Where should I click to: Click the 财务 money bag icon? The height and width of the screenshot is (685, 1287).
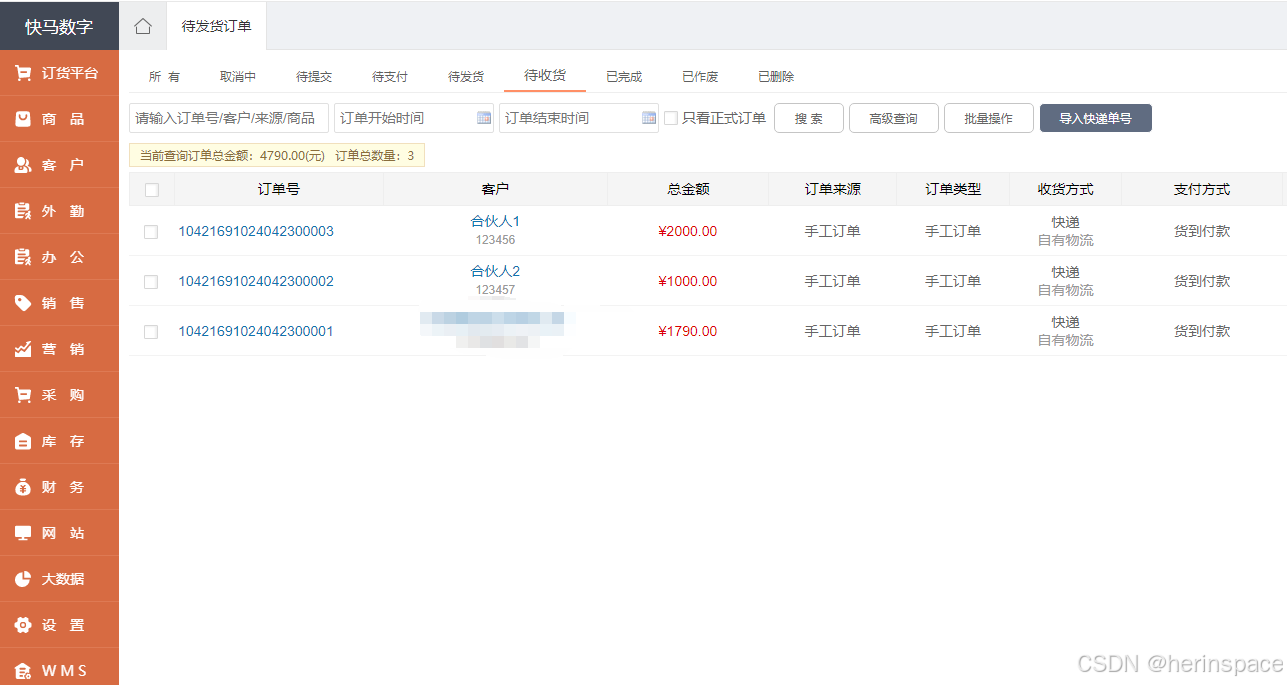(23, 487)
